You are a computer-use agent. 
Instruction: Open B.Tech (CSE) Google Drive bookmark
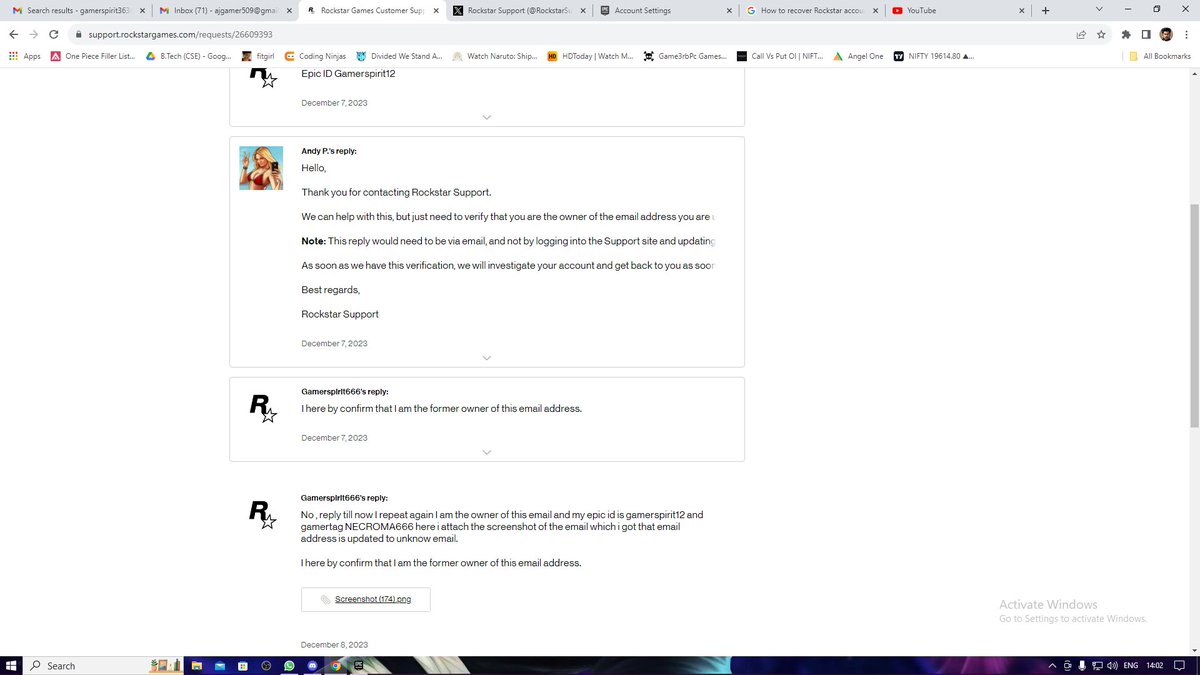[189, 56]
